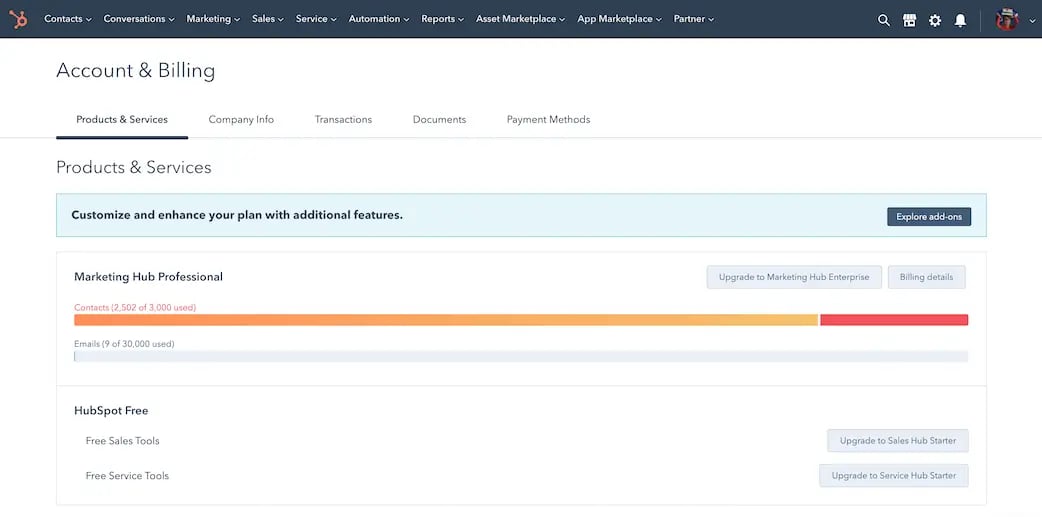1042x517 pixels.
Task: Open the Asset Marketplace dropdown
Action: pos(520,19)
